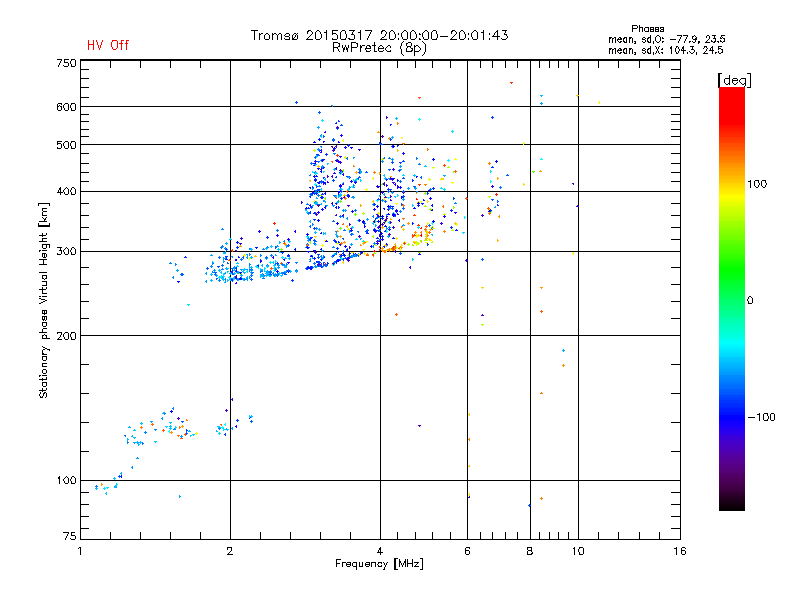Click the 'Stationary phase Virtual Height [km]' label

click(44, 301)
